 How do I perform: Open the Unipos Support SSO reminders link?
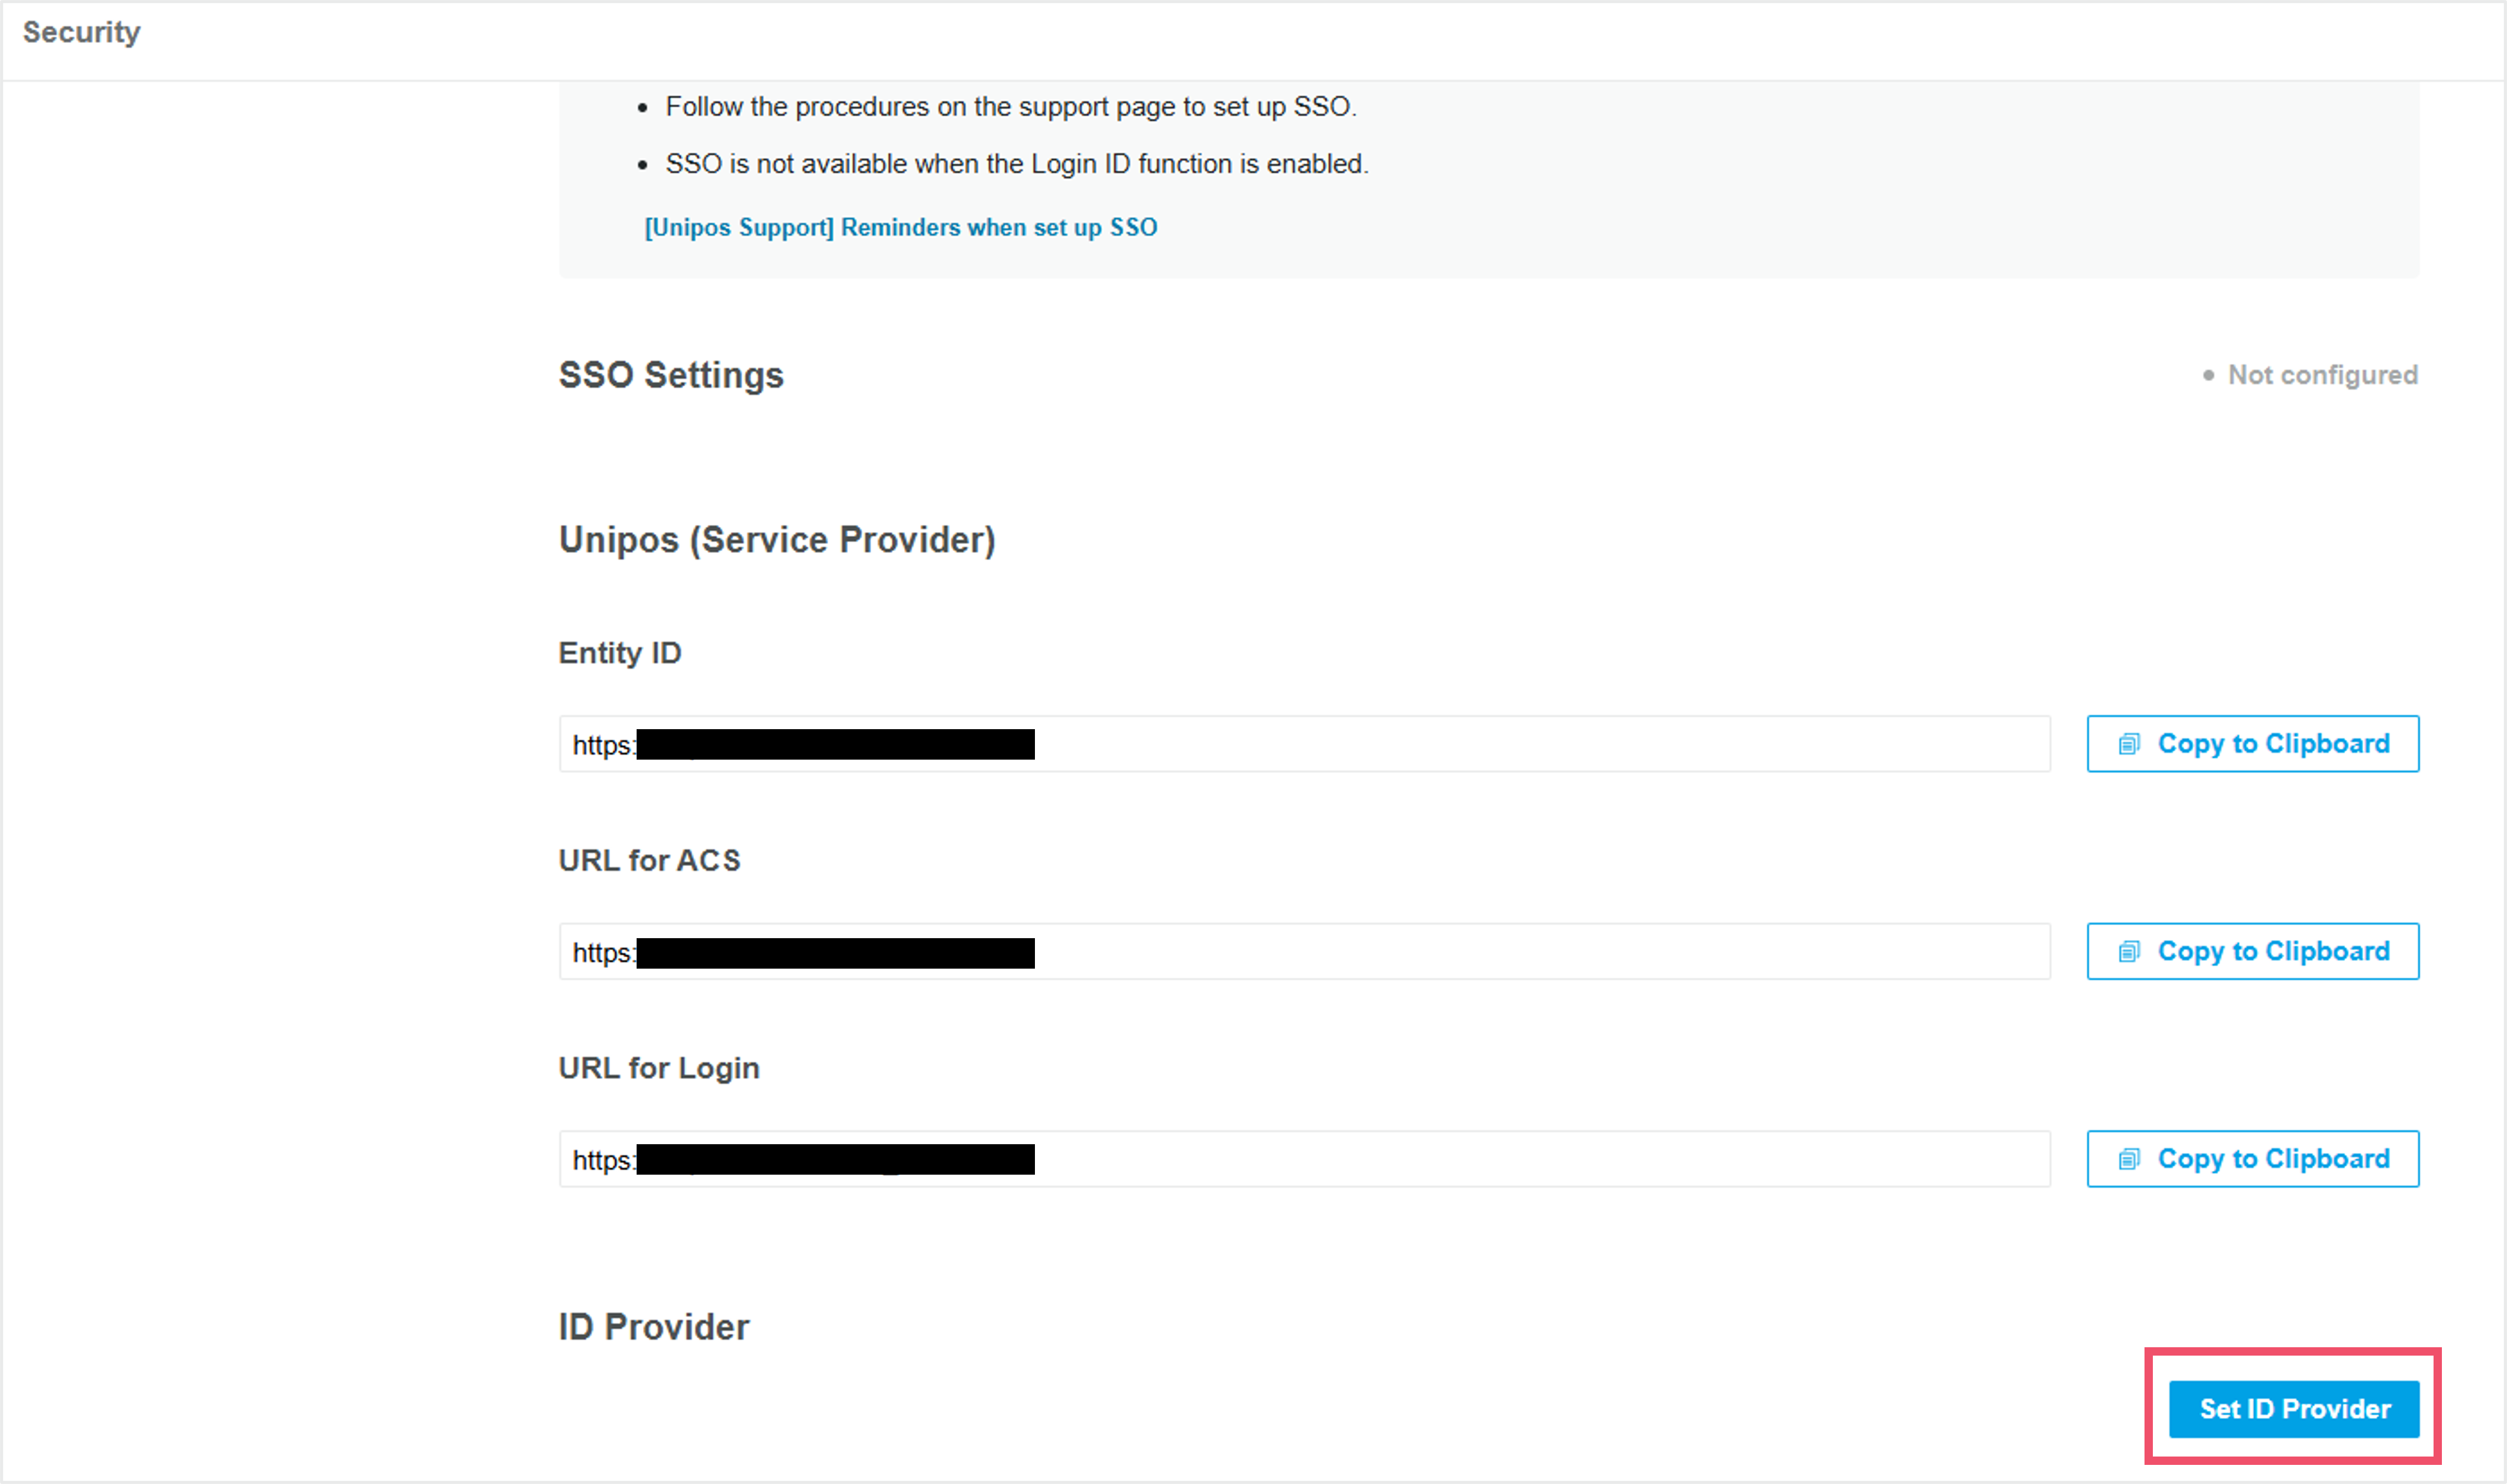[901, 227]
